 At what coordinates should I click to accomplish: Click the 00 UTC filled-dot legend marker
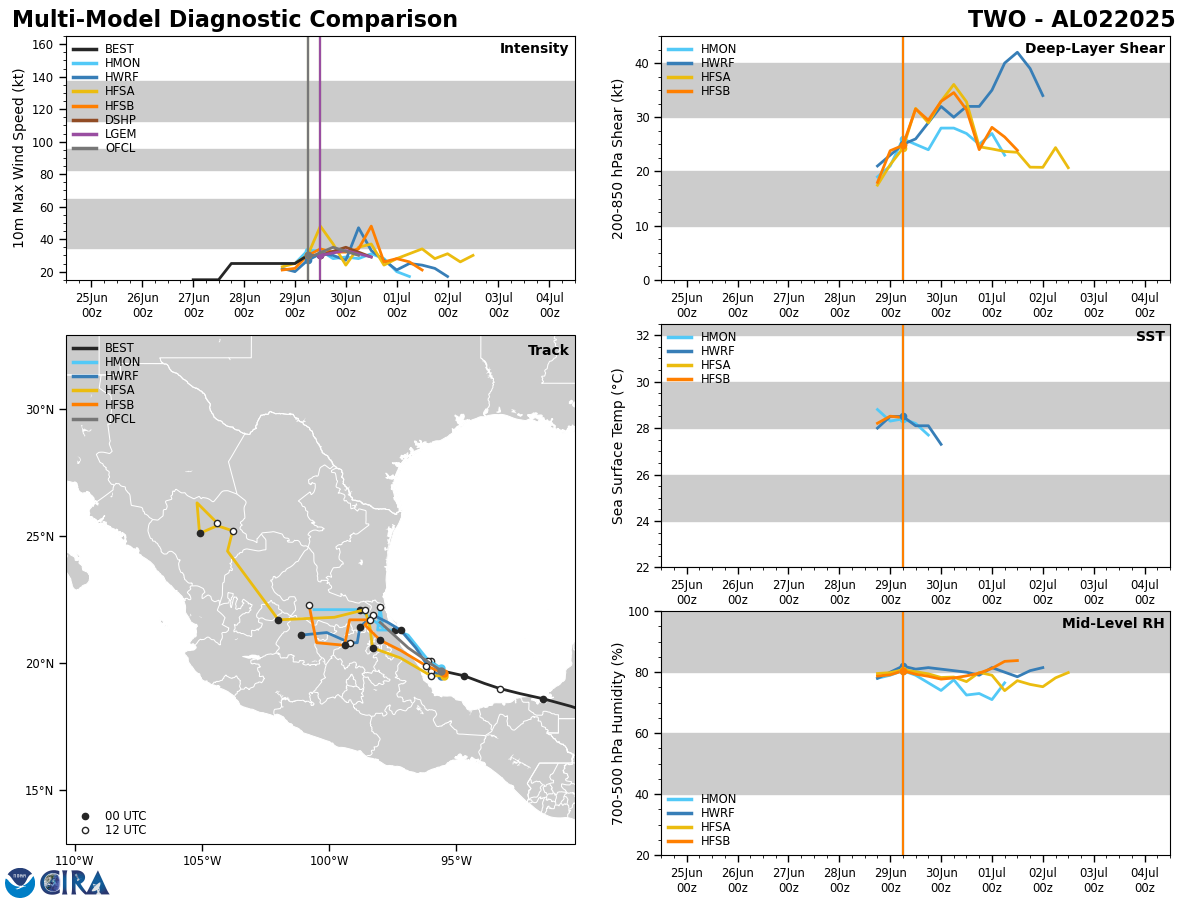point(85,816)
